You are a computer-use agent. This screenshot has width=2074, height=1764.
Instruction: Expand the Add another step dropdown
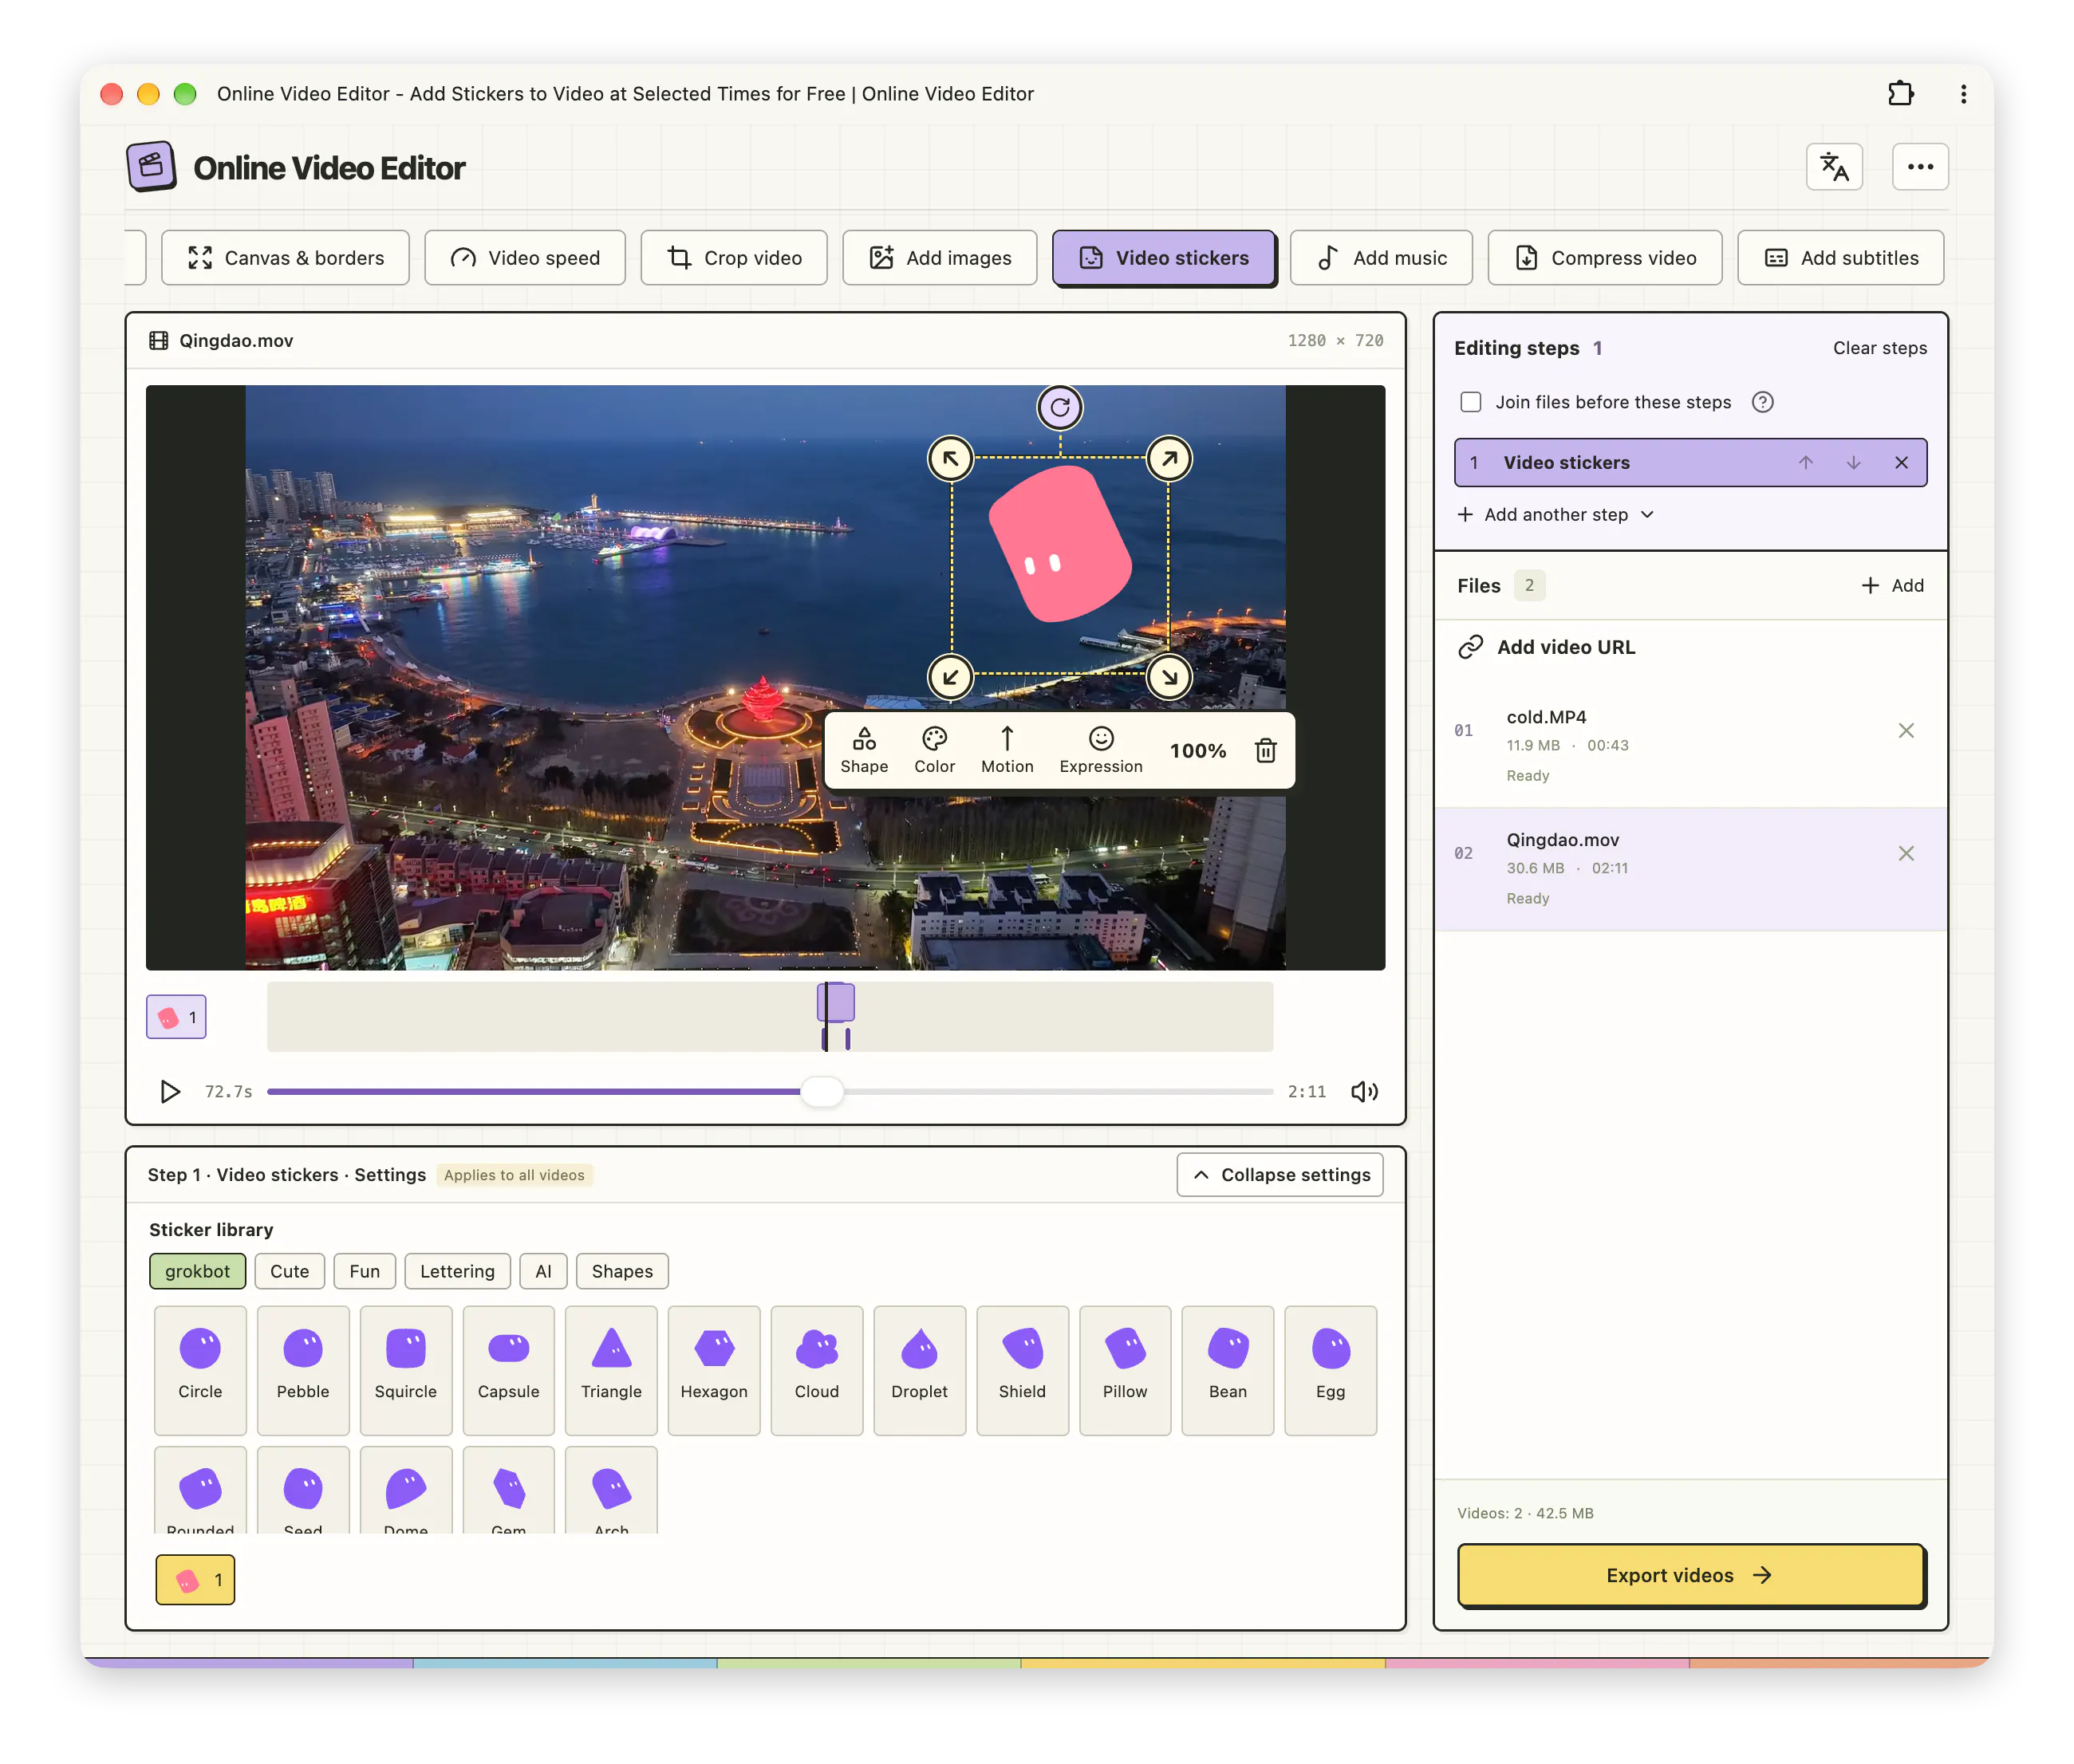pos(1555,514)
